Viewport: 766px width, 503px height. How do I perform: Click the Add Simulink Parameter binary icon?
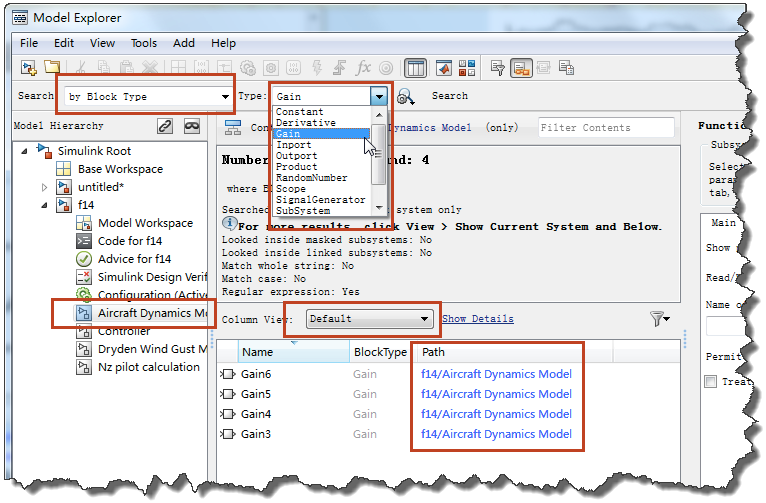201,68
